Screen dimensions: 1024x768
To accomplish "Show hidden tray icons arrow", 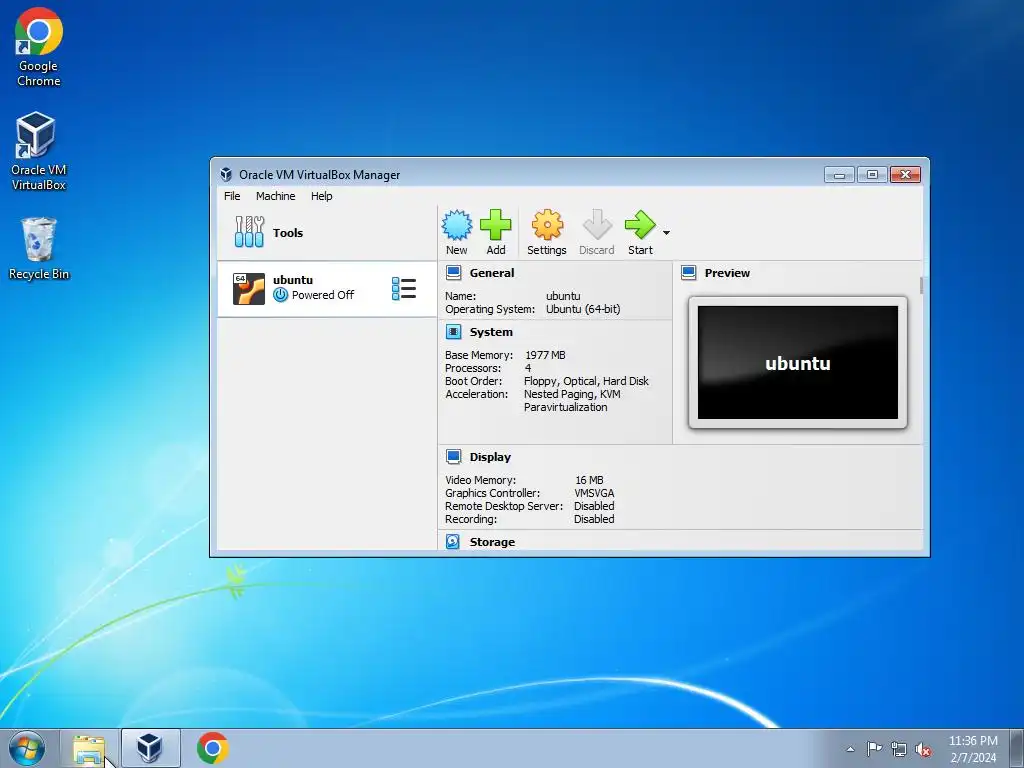I will (850, 749).
